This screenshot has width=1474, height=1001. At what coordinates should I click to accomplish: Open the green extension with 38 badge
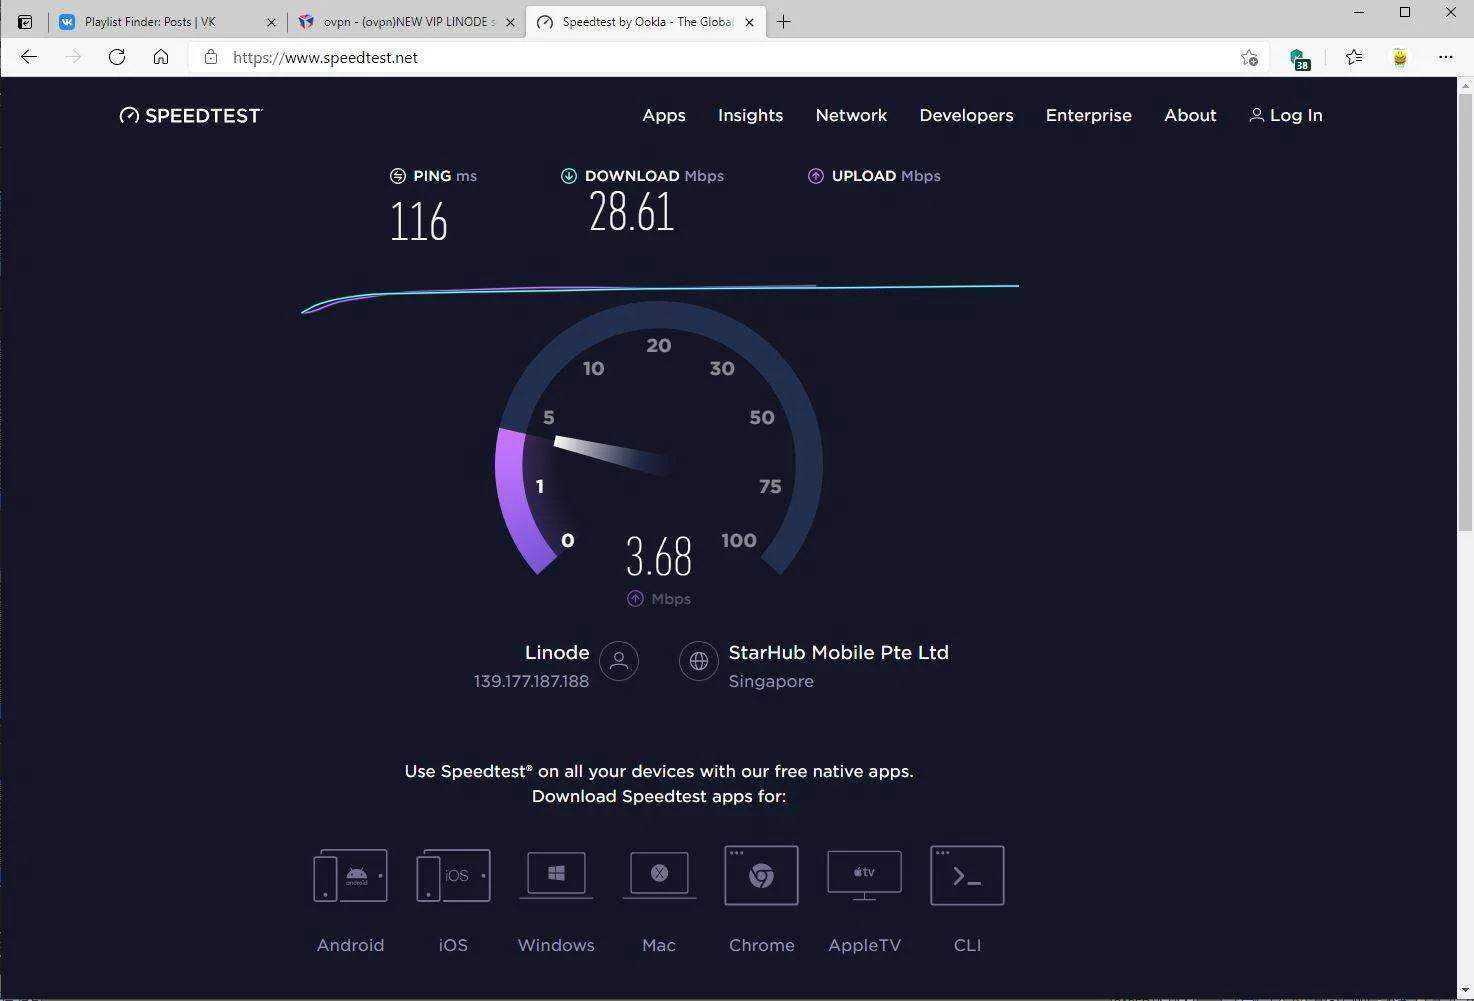tap(1298, 58)
